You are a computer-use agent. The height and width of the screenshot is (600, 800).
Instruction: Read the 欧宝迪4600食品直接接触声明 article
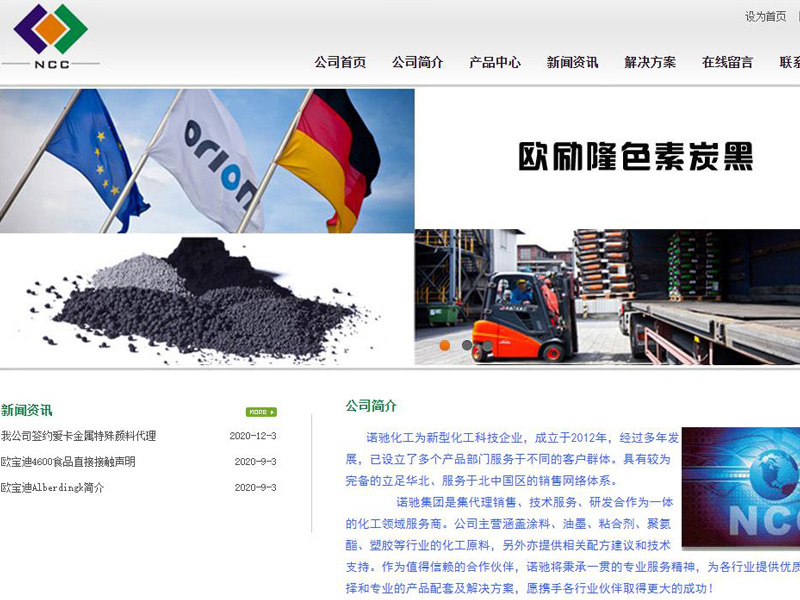tap(68, 462)
